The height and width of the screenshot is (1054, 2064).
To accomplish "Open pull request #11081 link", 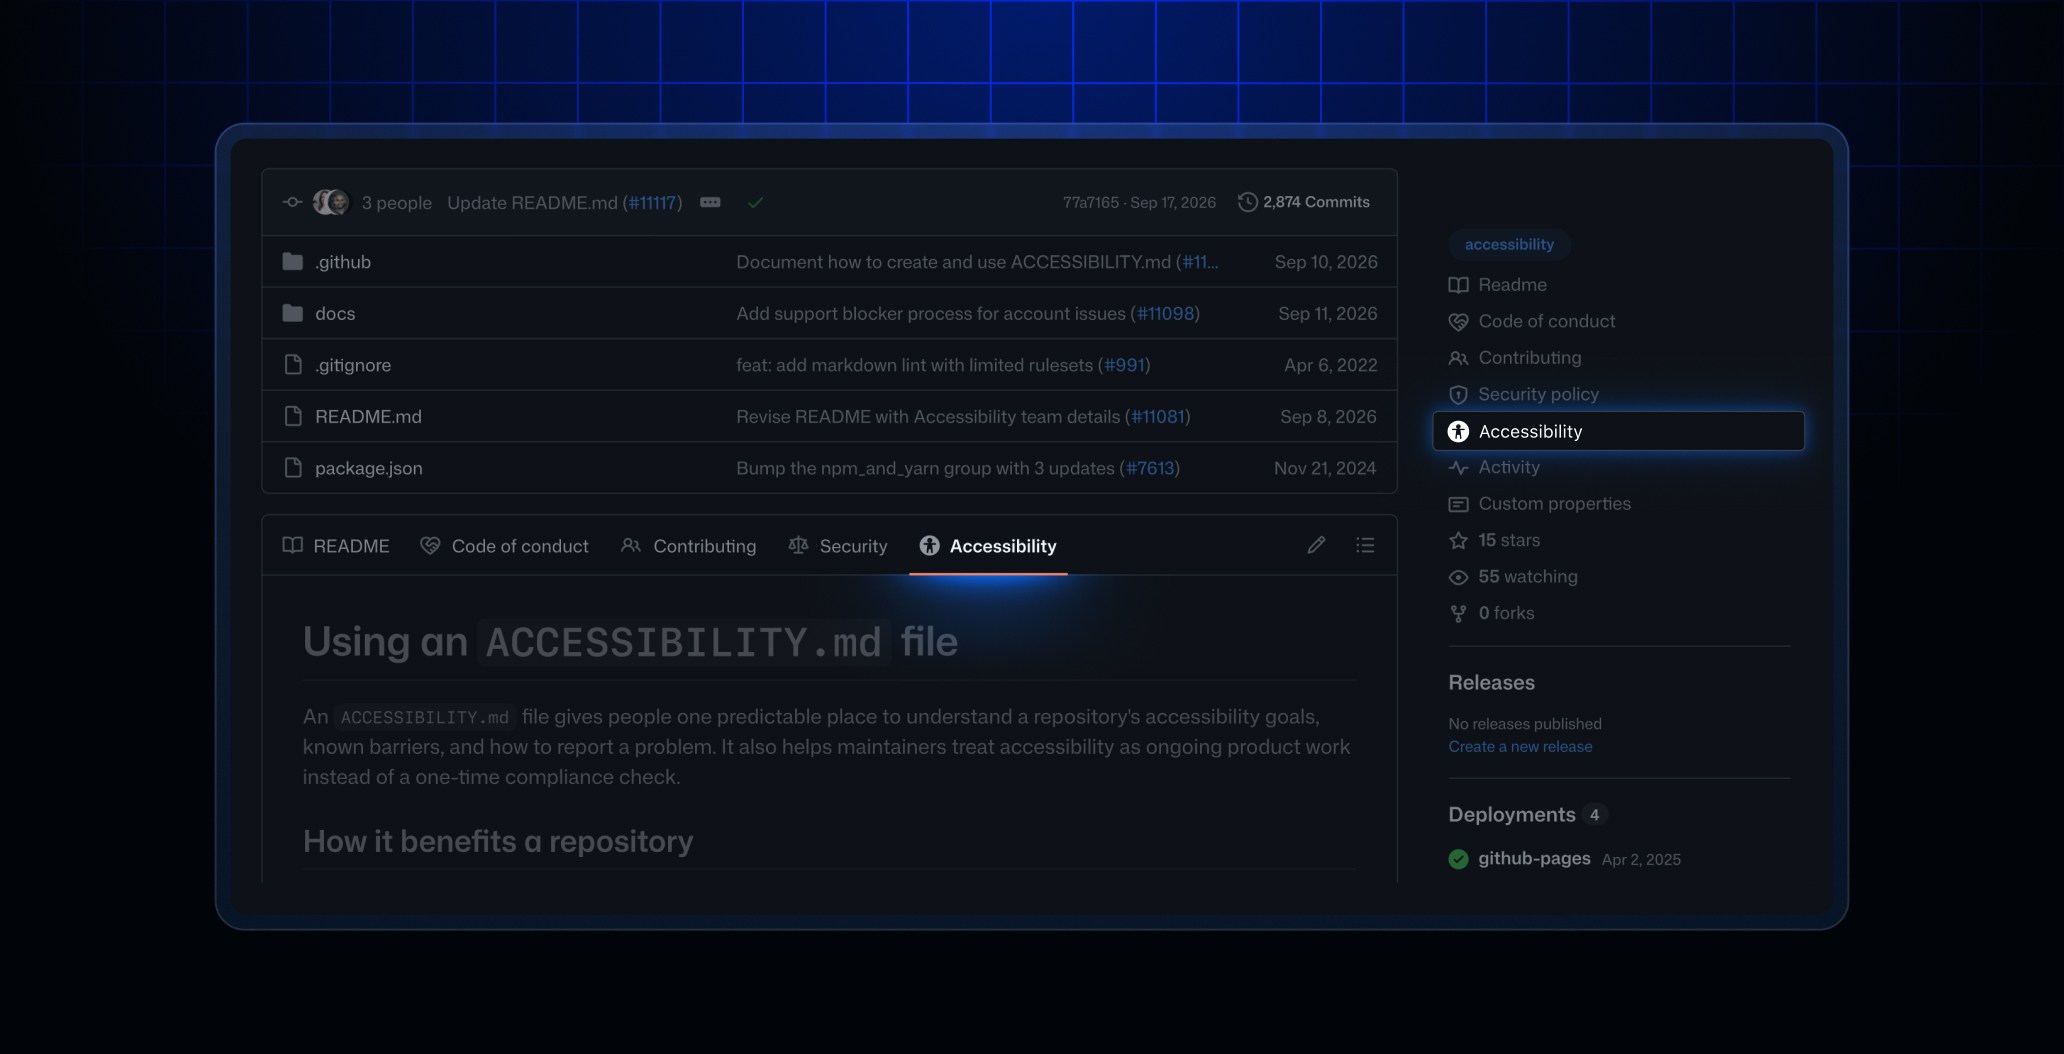I will pos(1158,417).
